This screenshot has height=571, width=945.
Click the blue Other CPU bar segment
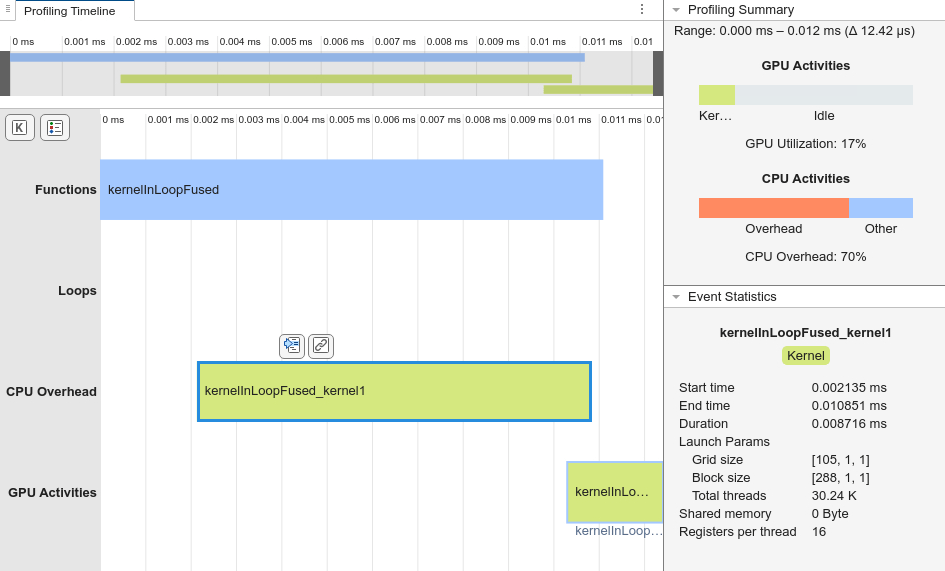tap(880, 208)
